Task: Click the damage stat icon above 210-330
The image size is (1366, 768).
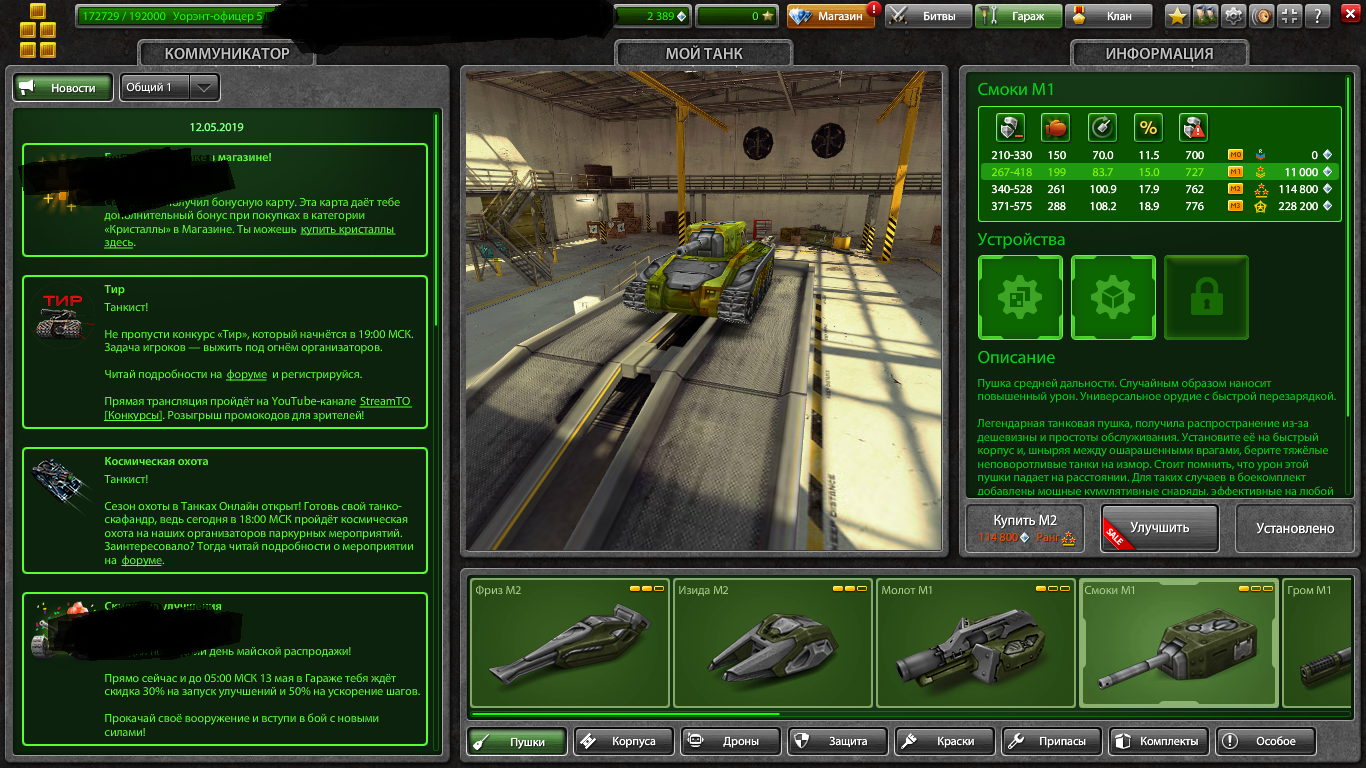Action: coord(1010,128)
